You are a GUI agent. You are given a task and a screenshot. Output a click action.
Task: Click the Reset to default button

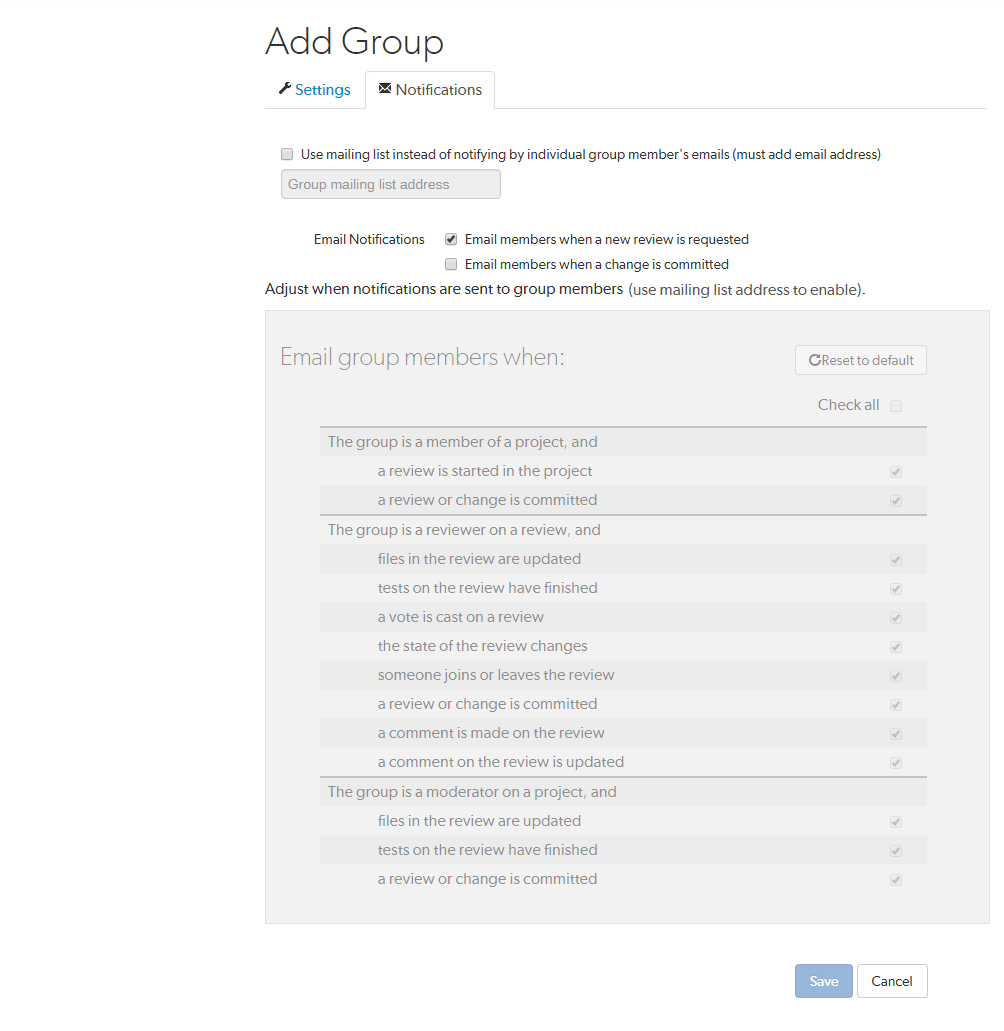click(860, 360)
